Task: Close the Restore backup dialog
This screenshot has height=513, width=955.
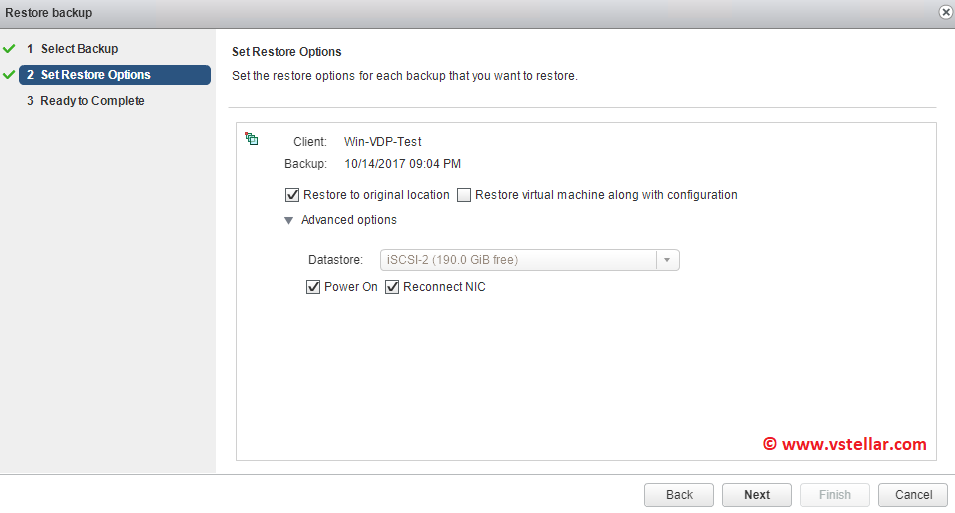Action: coord(945,12)
